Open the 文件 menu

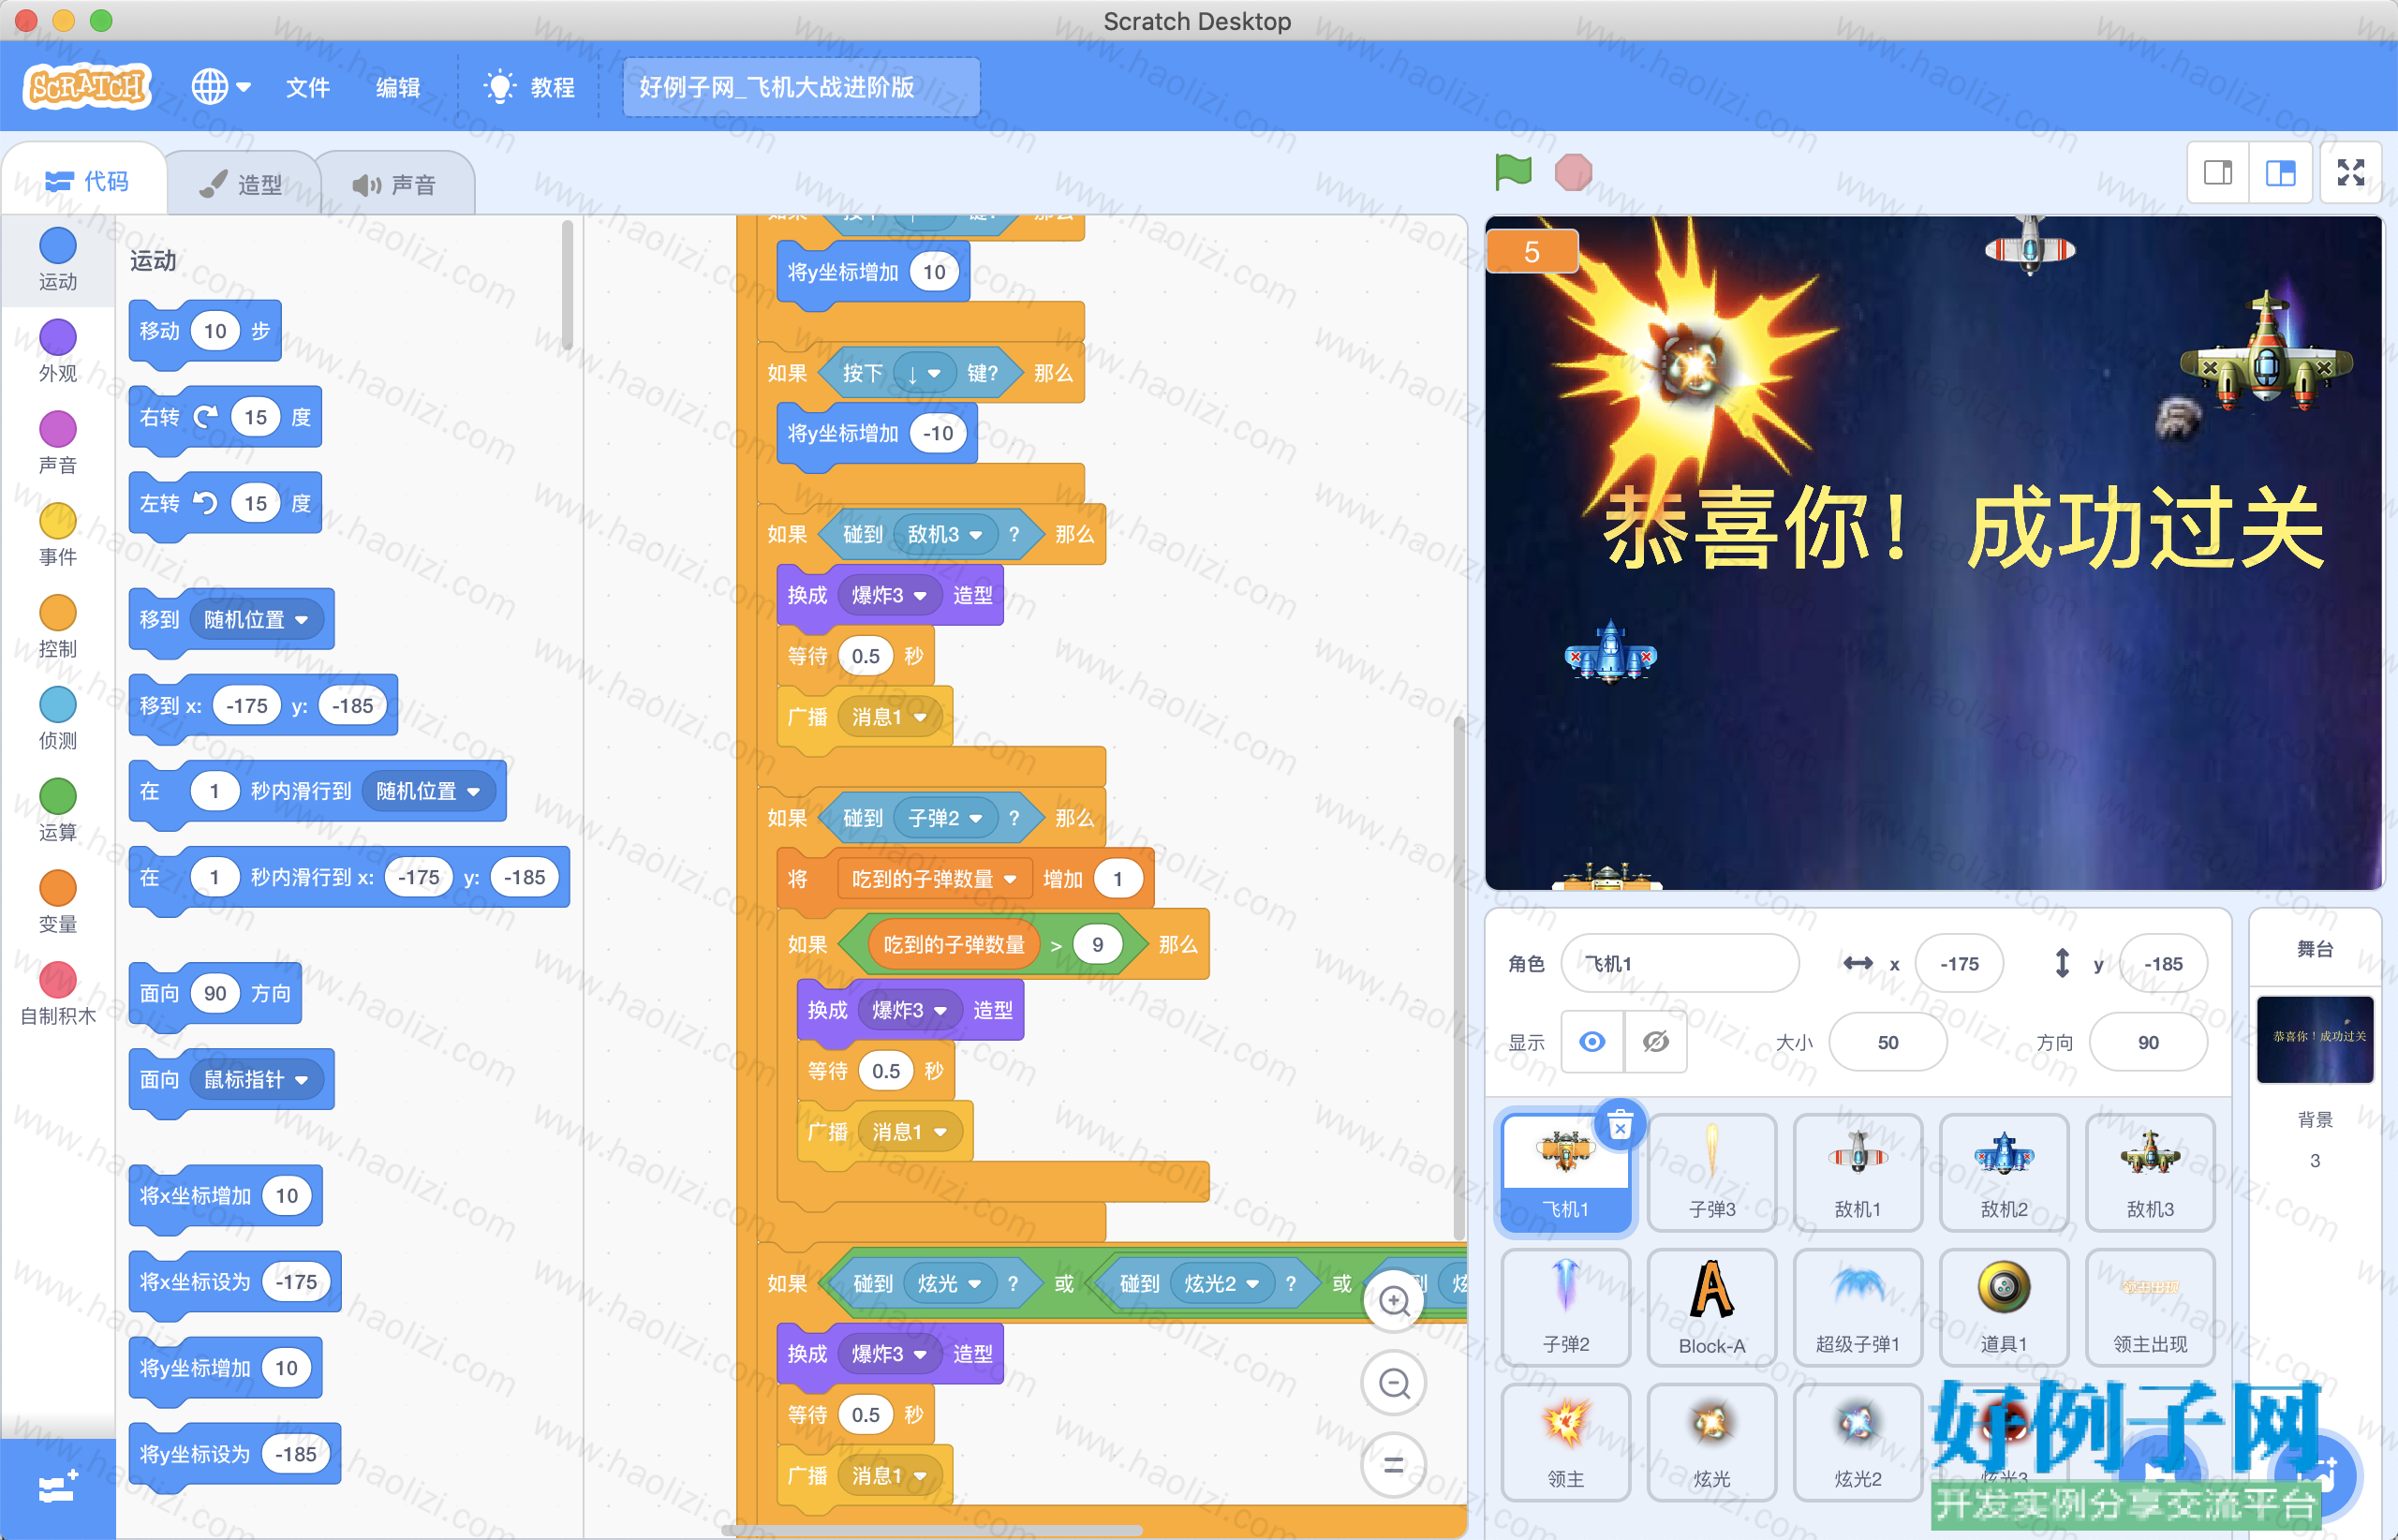307,87
